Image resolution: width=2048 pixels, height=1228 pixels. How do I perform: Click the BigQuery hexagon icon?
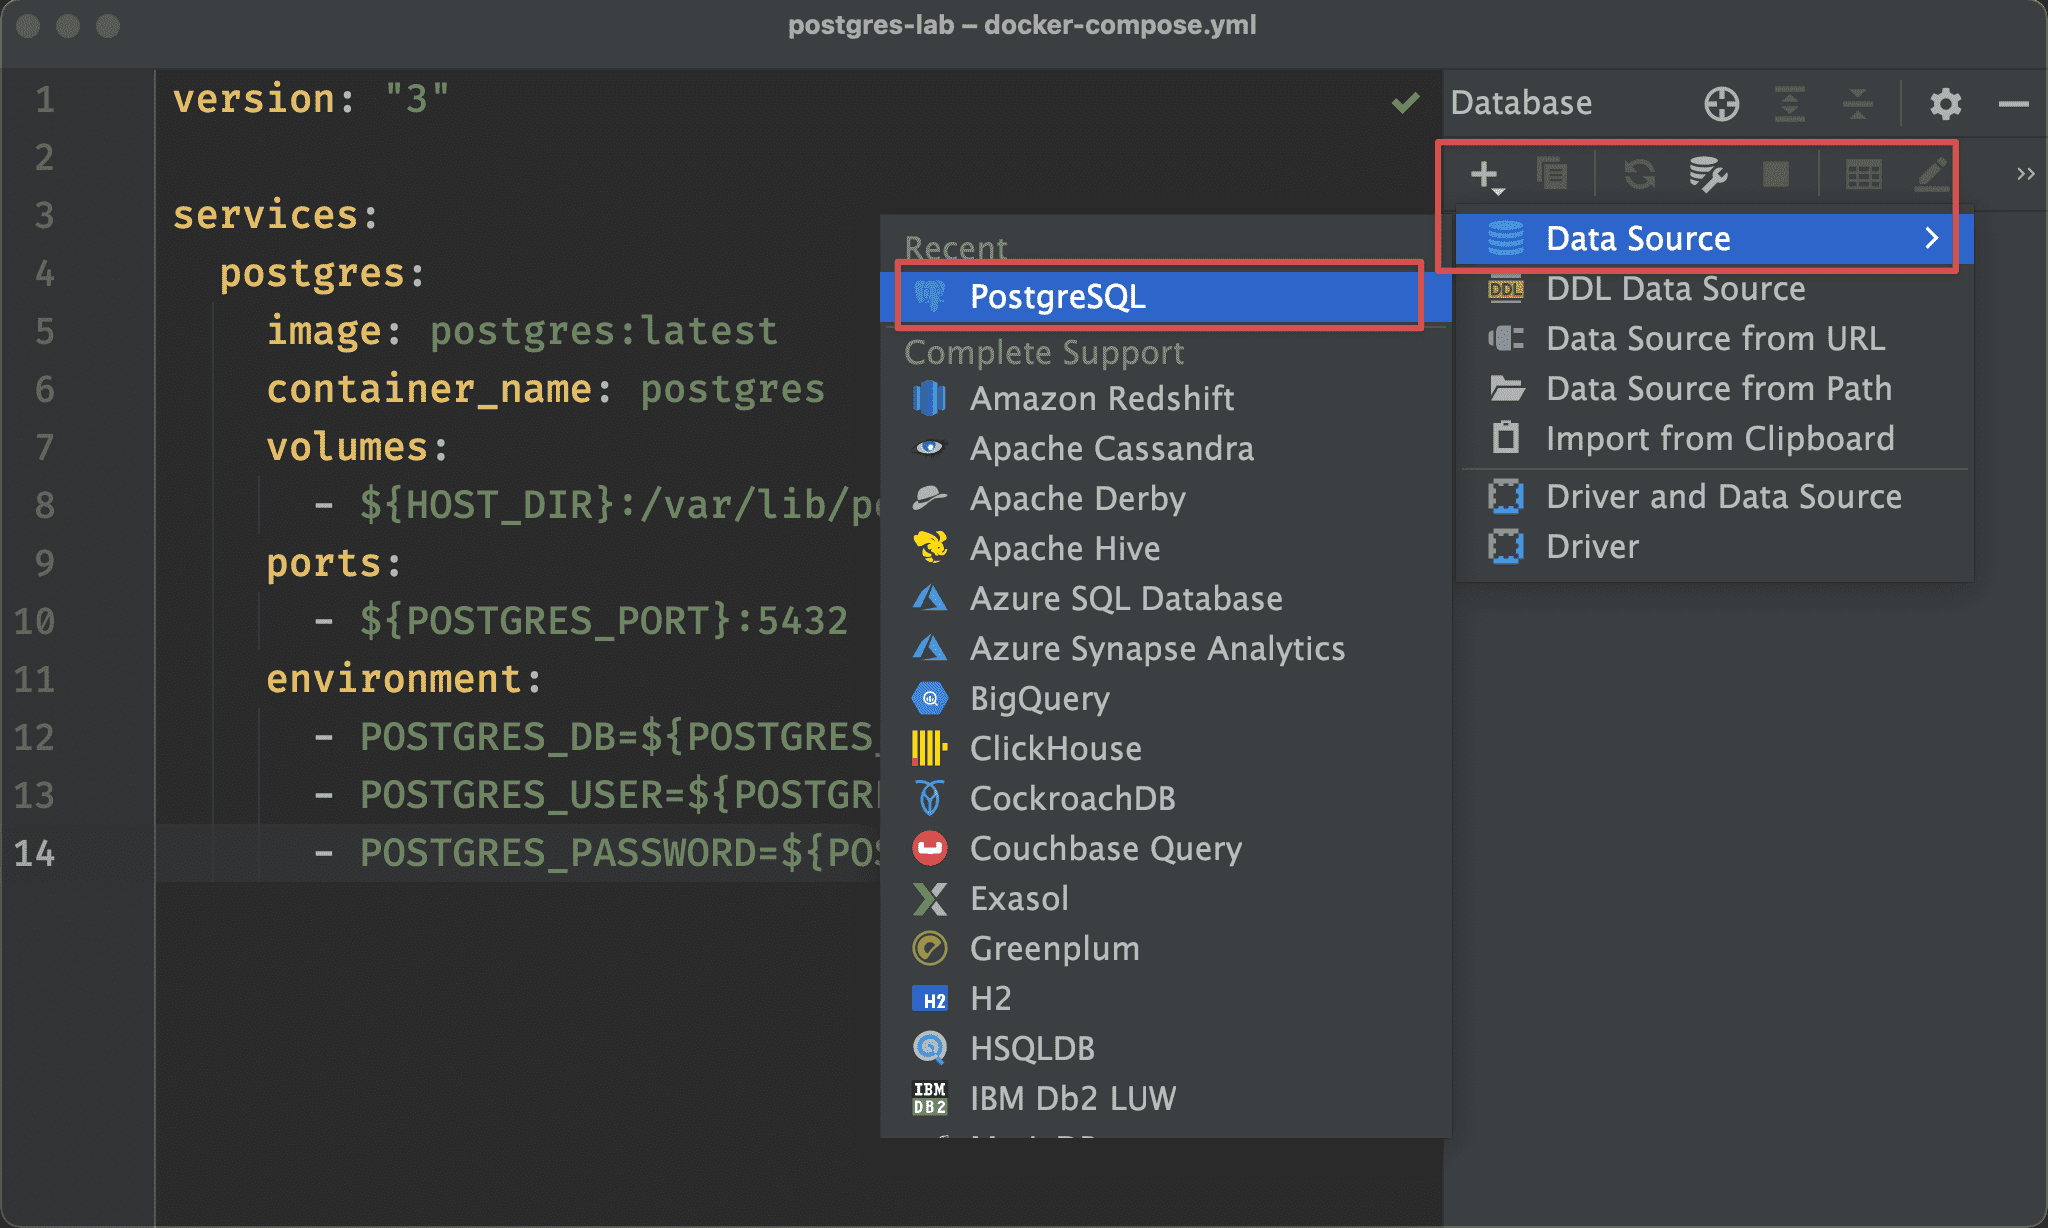click(930, 698)
